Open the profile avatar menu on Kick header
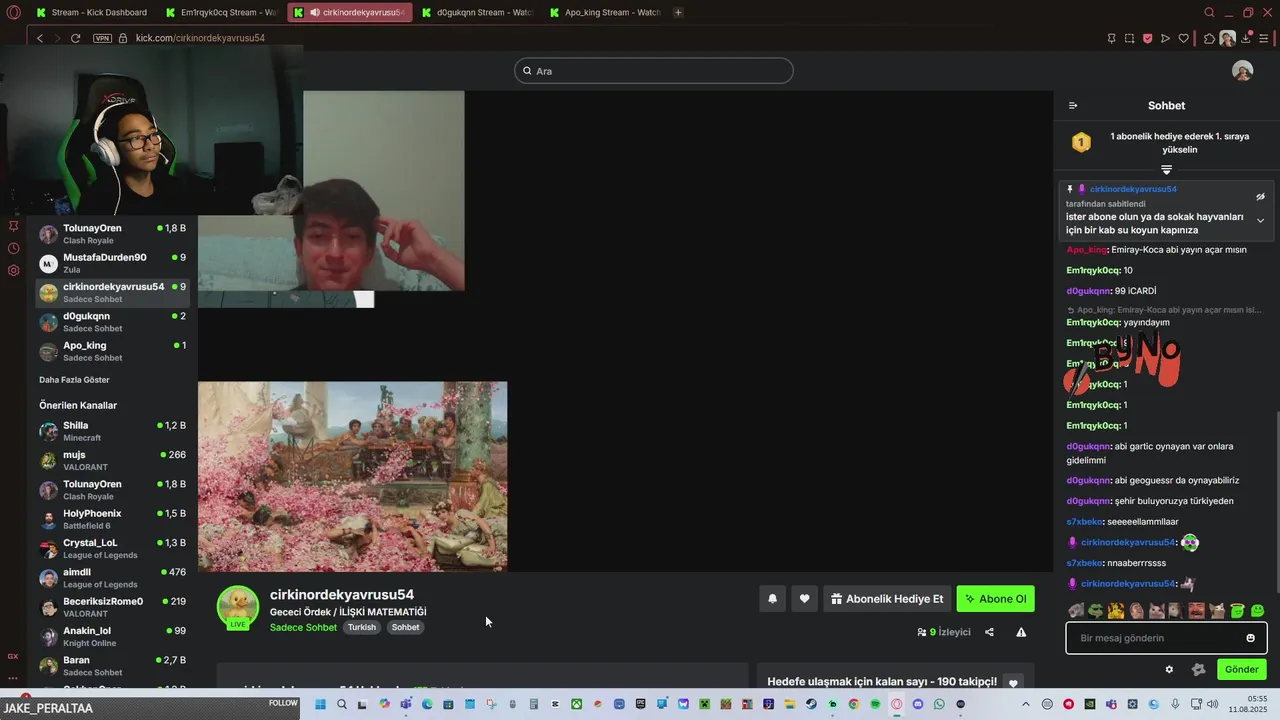This screenshot has width=1280, height=720. (x=1242, y=71)
